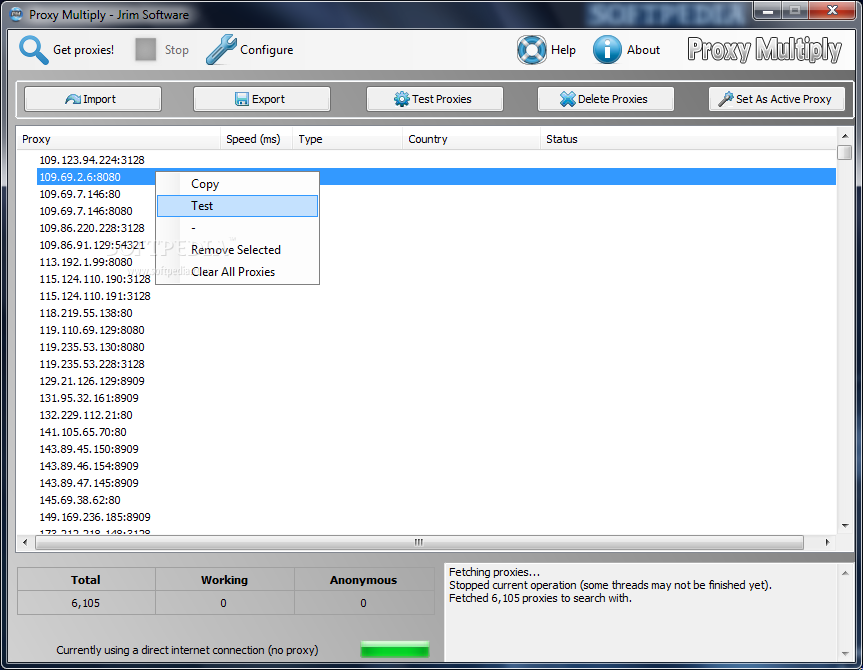Click the gray Stop square icon

pyautogui.click(x=146, y=50)
